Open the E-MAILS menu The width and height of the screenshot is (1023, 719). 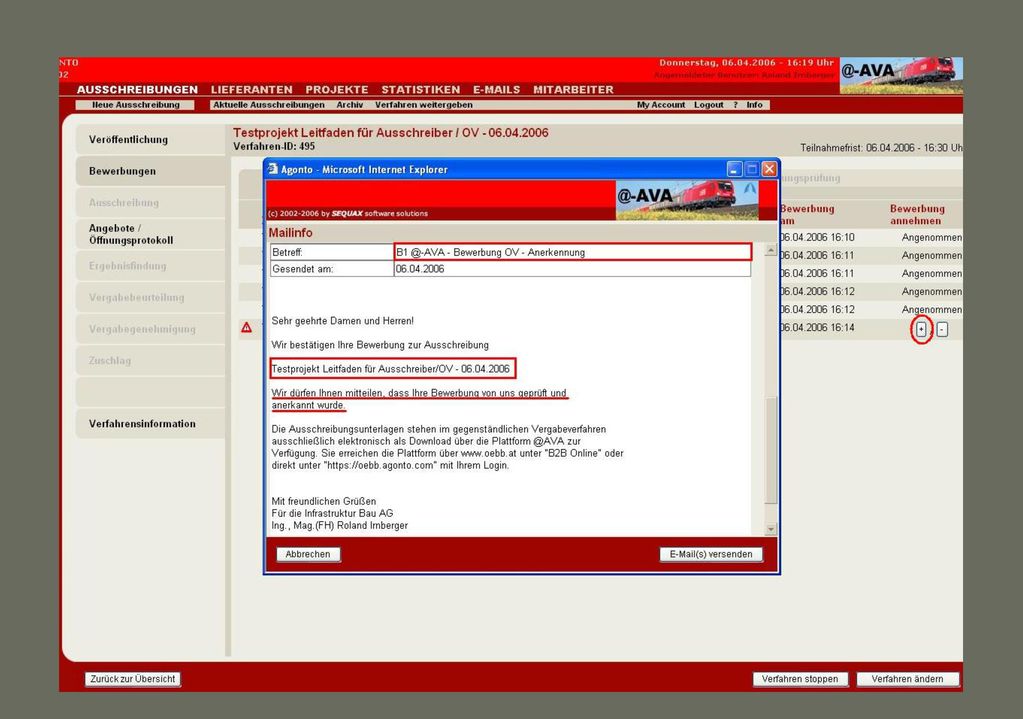pos(496,89)
